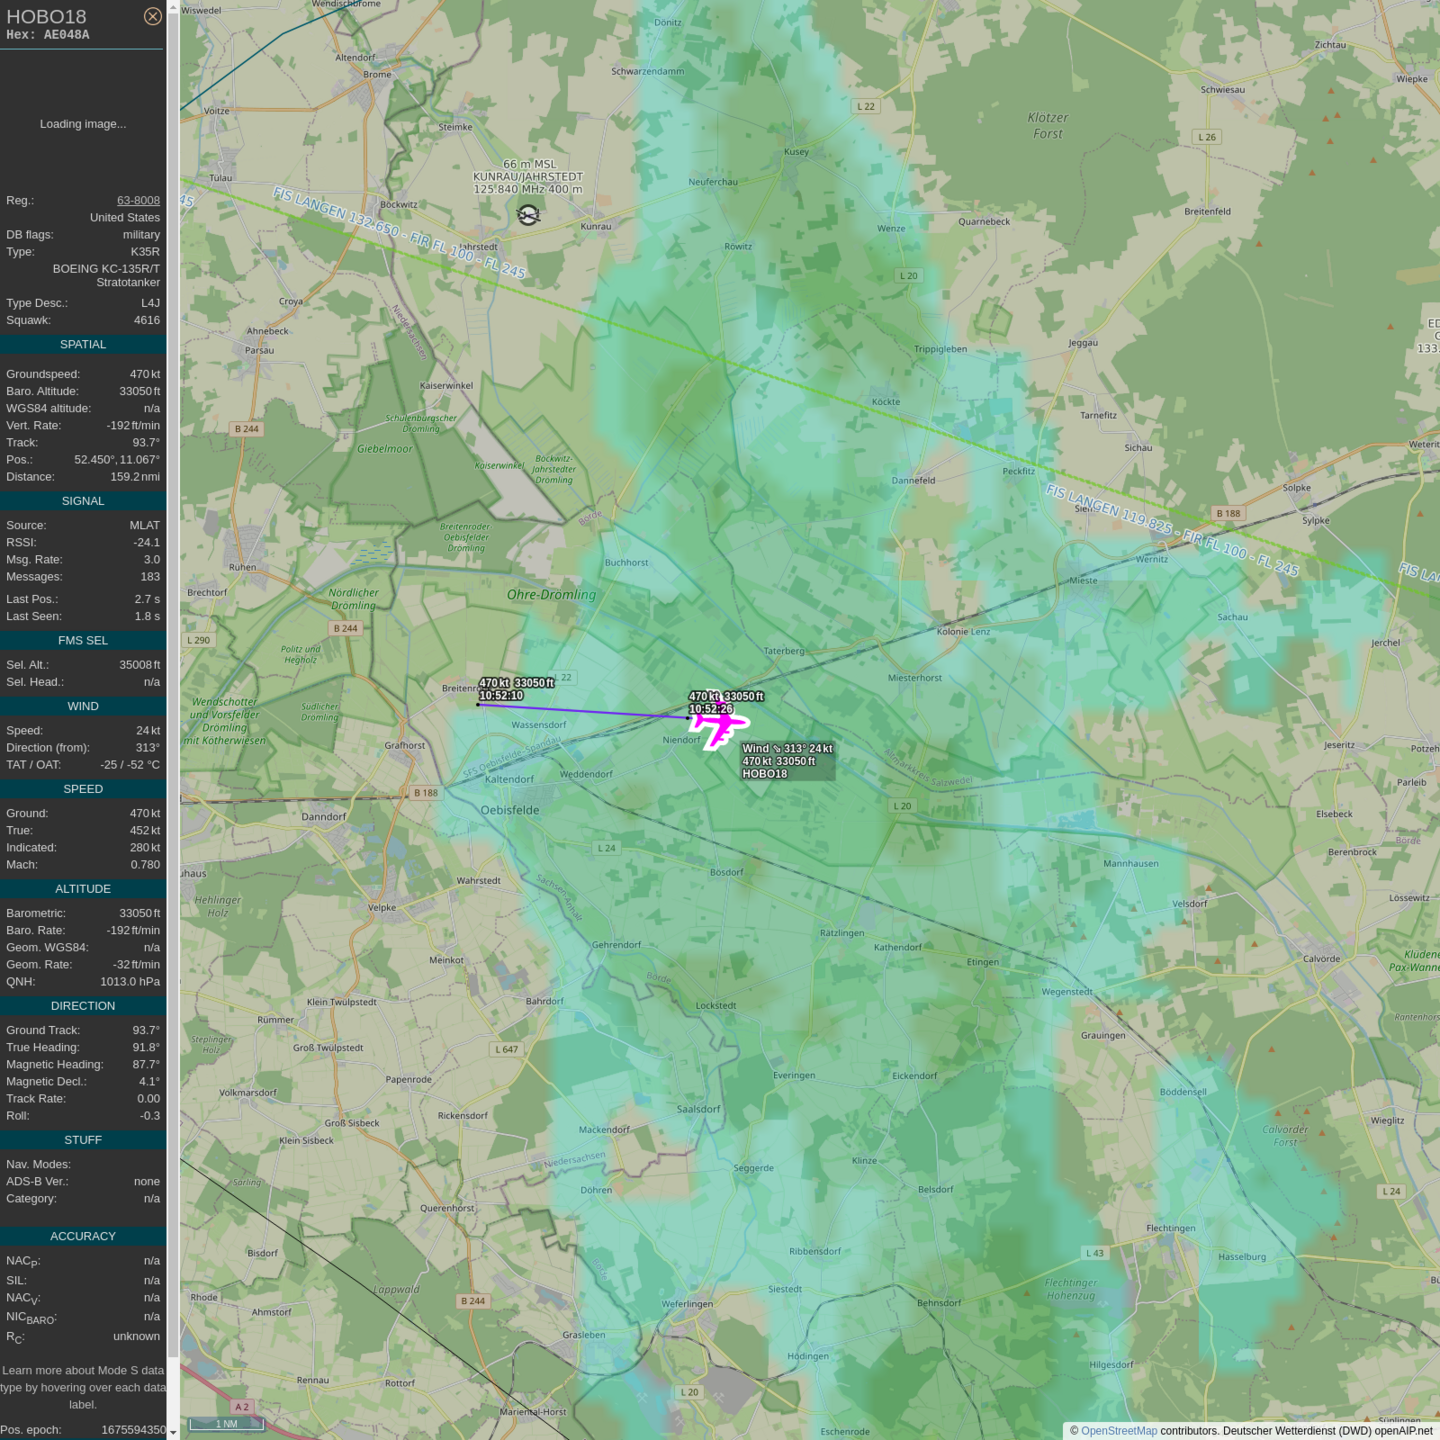This screenshot has height=1440, width=1440.
Task: Open the OpenStreetMap attribution link
Action: tap(1118, 1431)
